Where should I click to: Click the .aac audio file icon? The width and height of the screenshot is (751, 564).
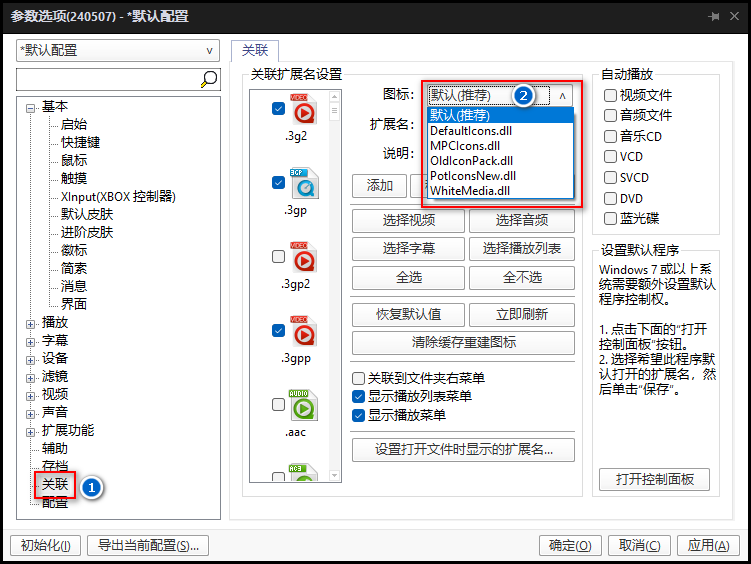[303, 405]
